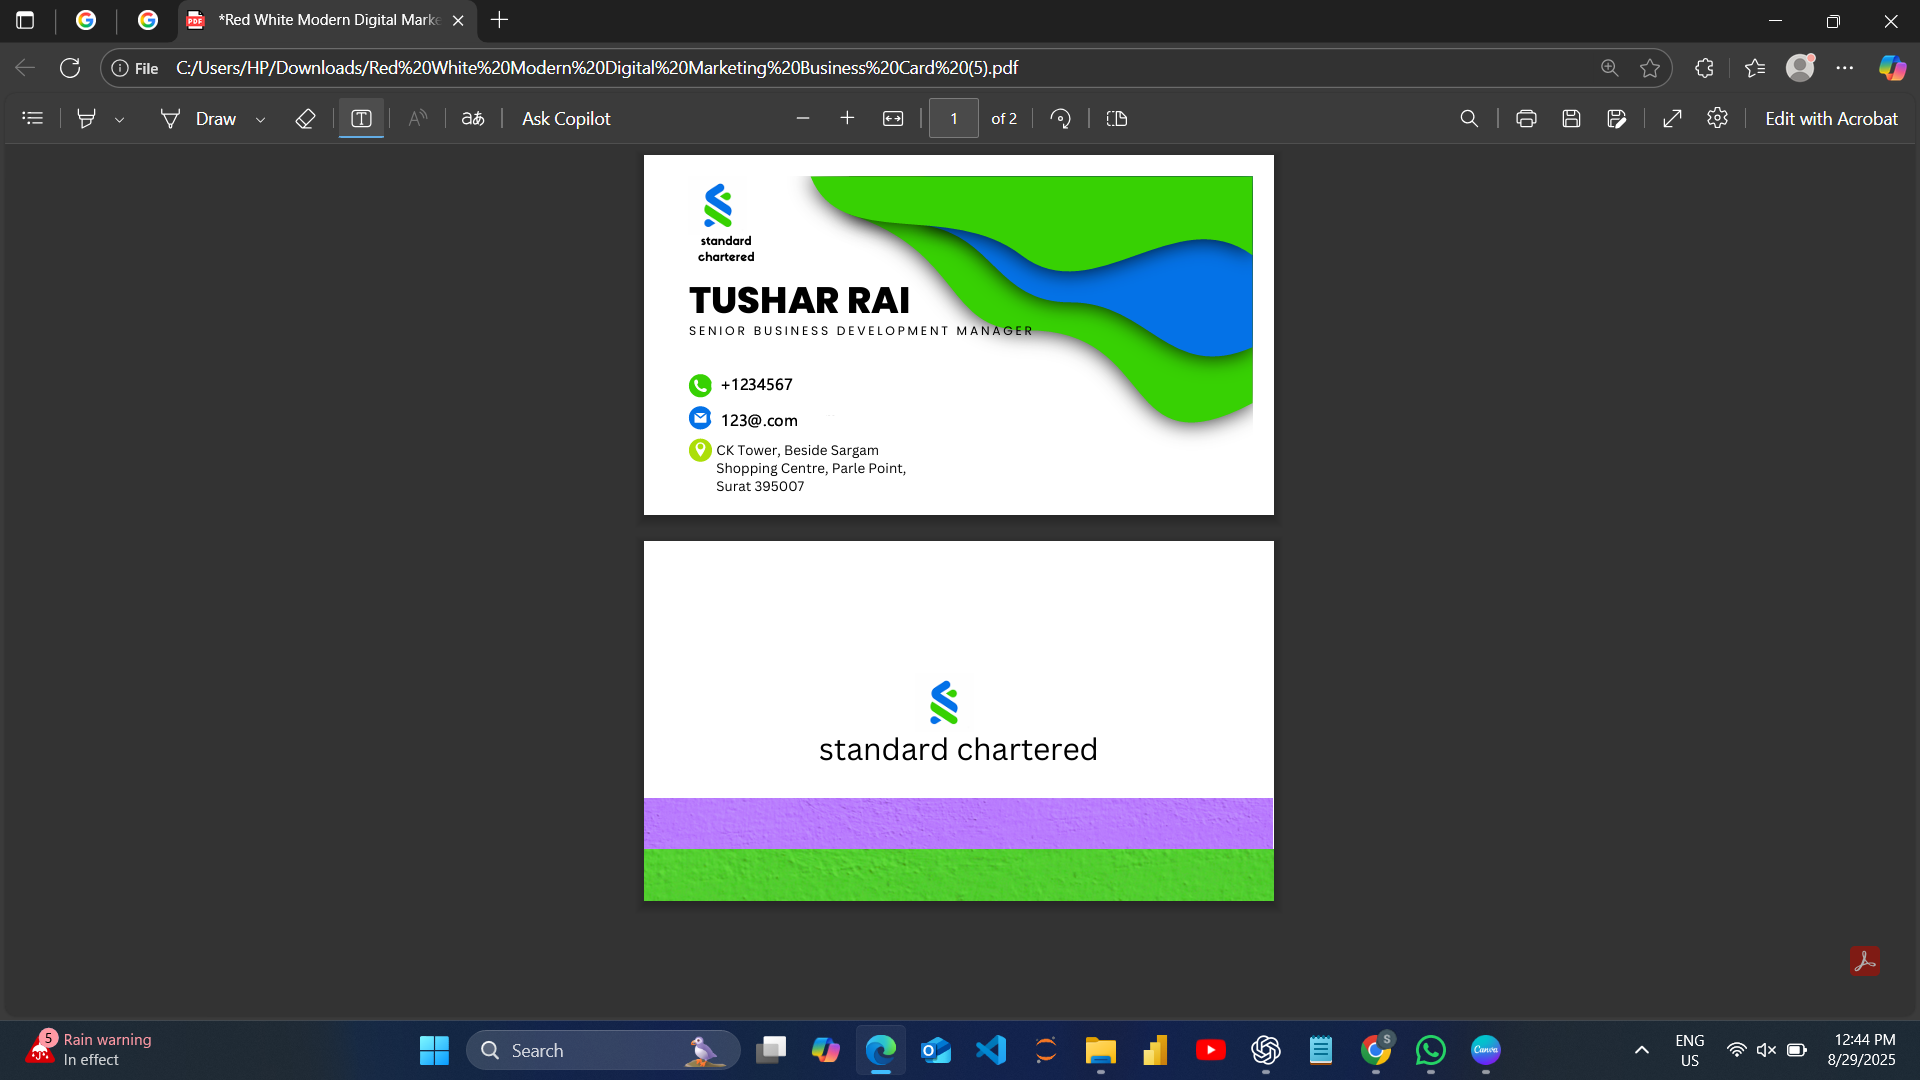Image resolution: width=1920 pixels, height=1080 pixels.
Task: Expand the Highlight color dropdown arrow
Action: click(119, 119)
